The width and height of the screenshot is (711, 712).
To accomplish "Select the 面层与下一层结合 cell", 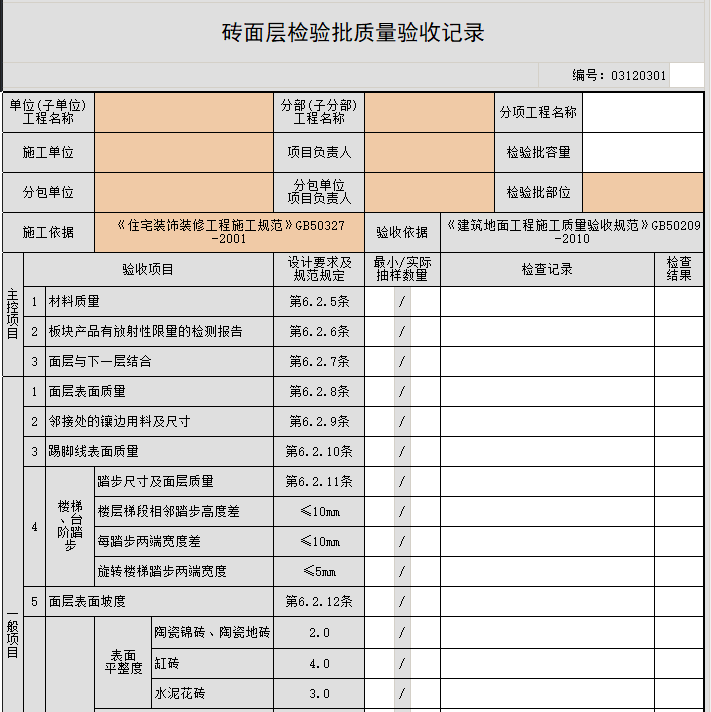I will pos(159,361).
